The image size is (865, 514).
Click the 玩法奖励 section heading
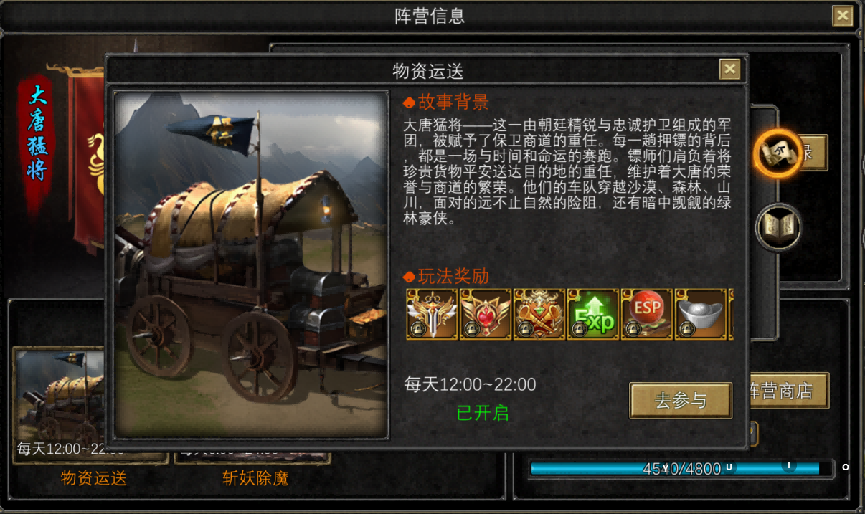[453, 276]
